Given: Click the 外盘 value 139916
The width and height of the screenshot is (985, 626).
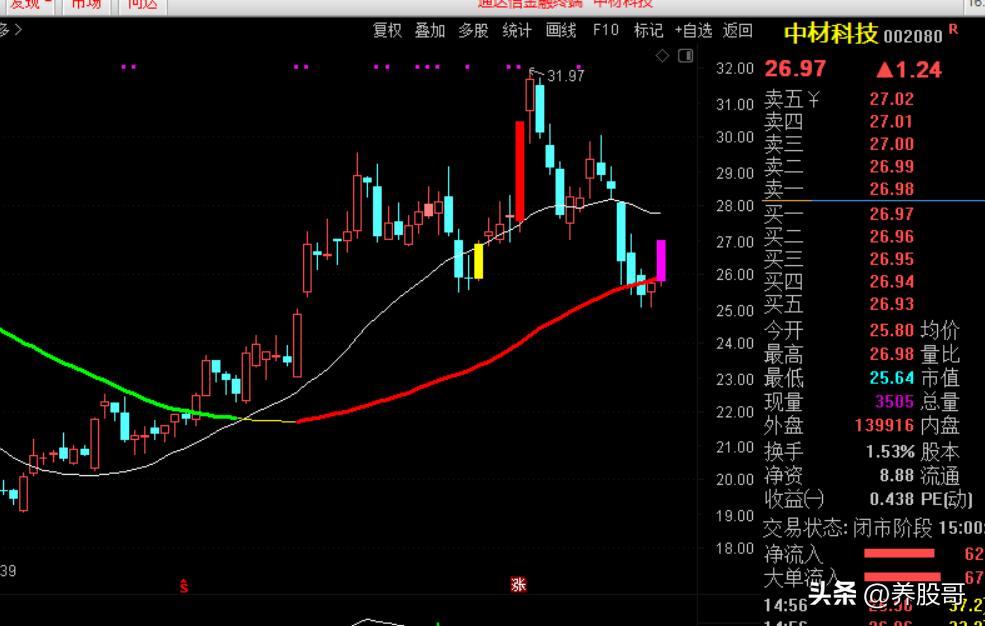Looking at the screenshot, I should (884, 426).
